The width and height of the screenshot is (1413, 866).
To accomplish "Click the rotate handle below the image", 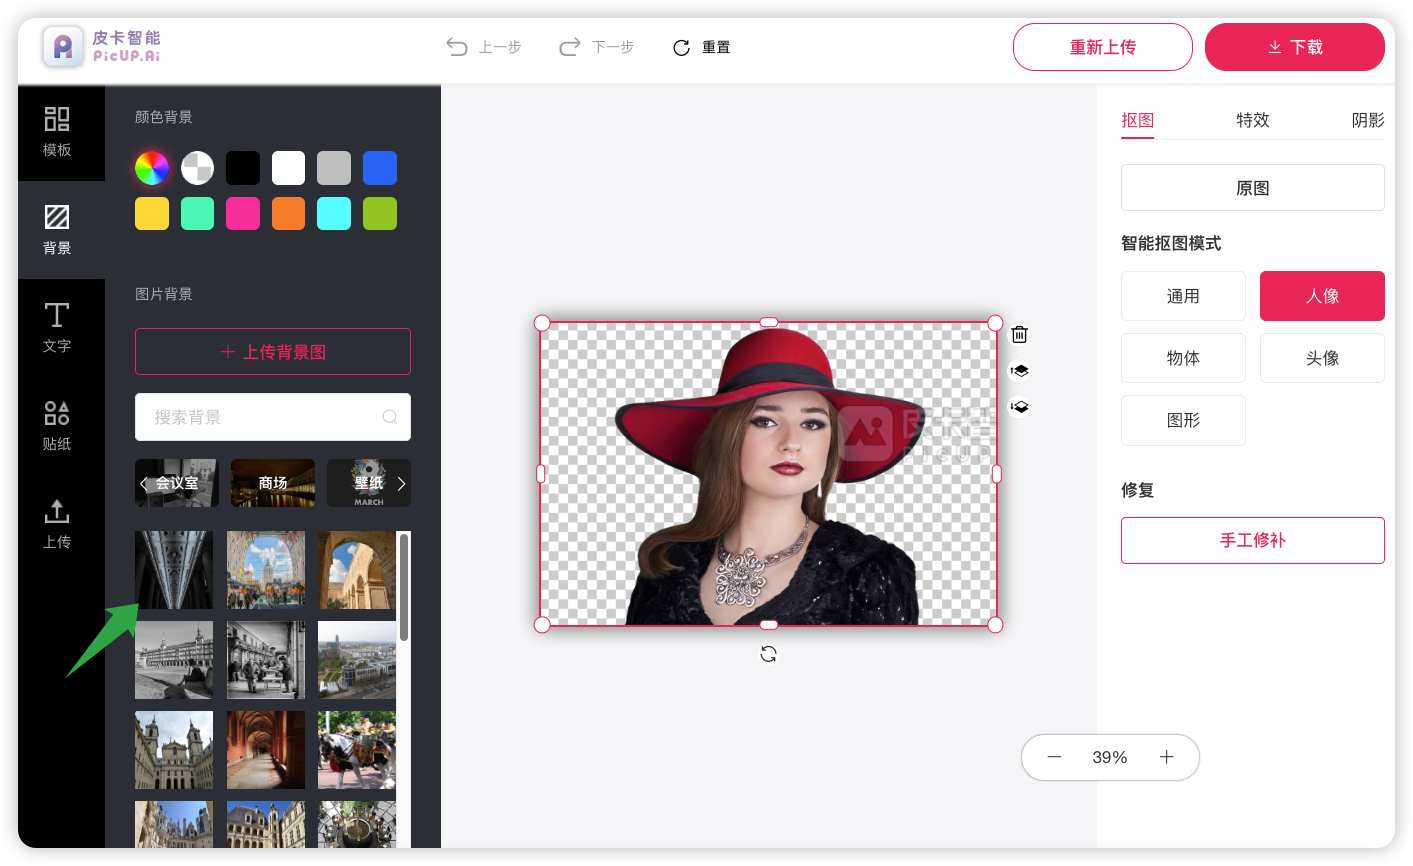I will point(768,654).
